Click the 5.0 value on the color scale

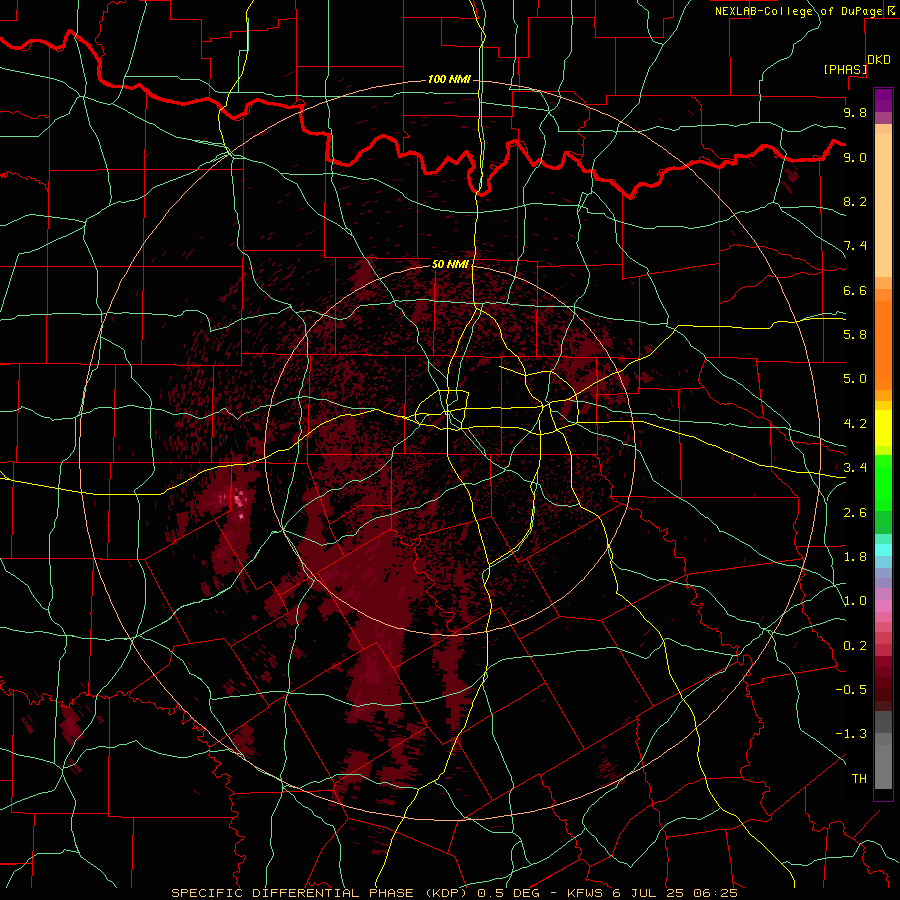(x=855, y=379)
